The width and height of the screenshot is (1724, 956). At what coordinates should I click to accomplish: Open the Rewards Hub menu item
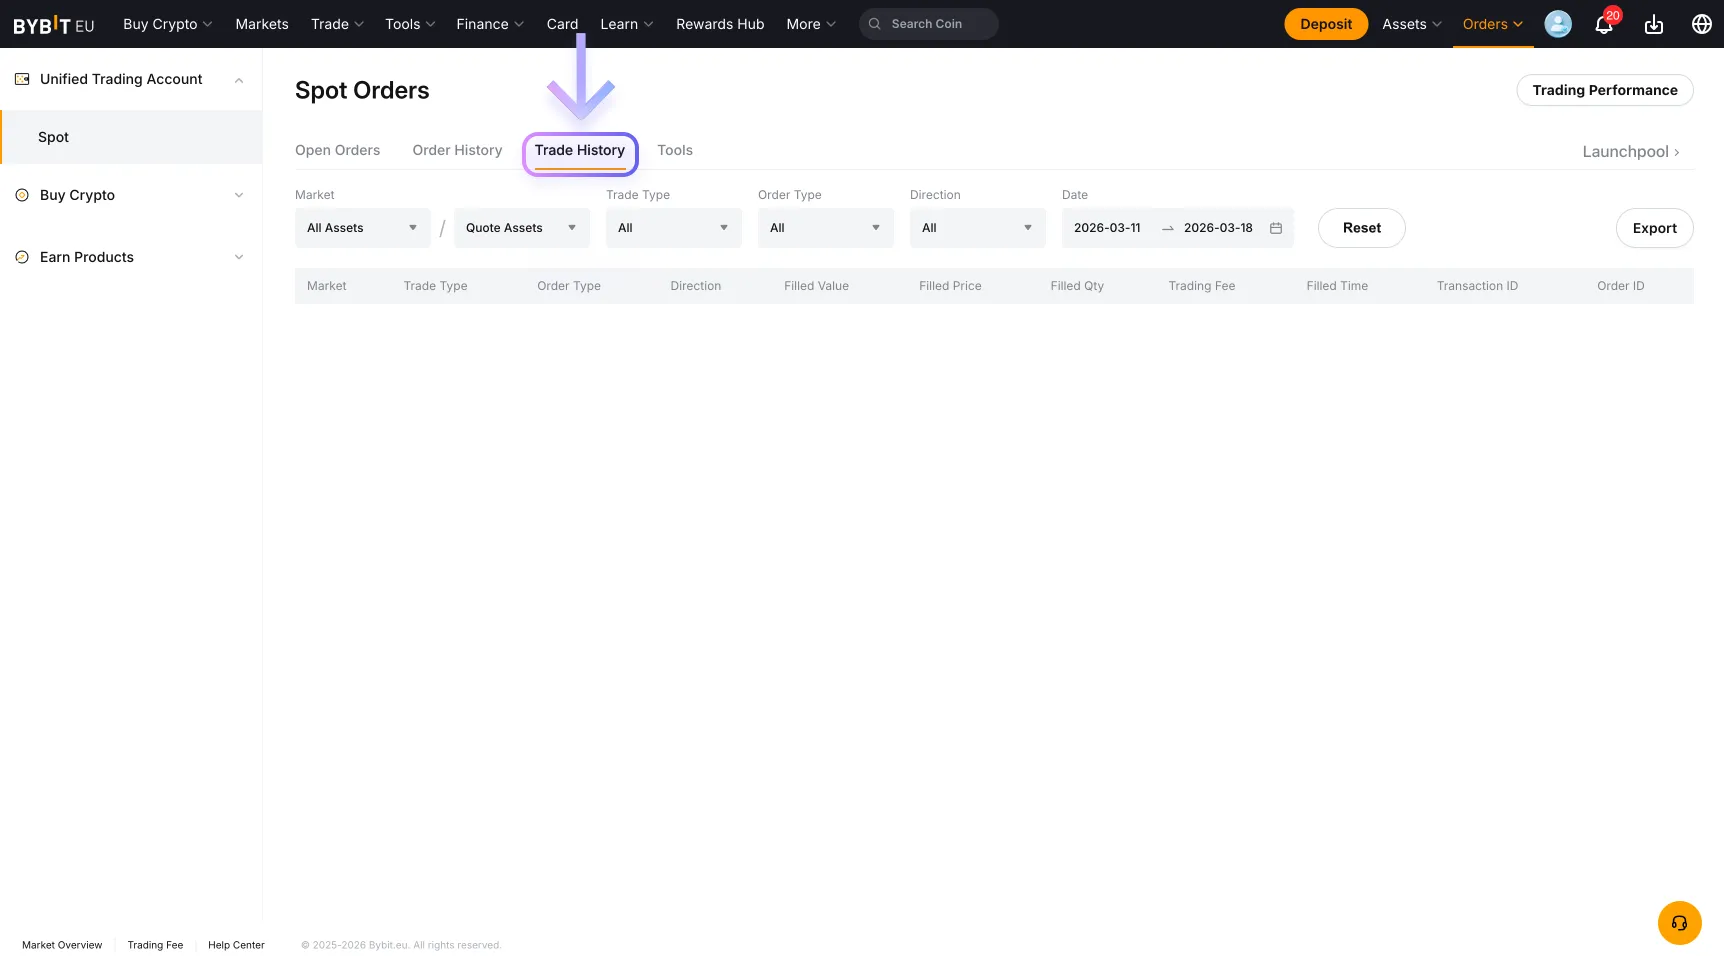point(719,23)
